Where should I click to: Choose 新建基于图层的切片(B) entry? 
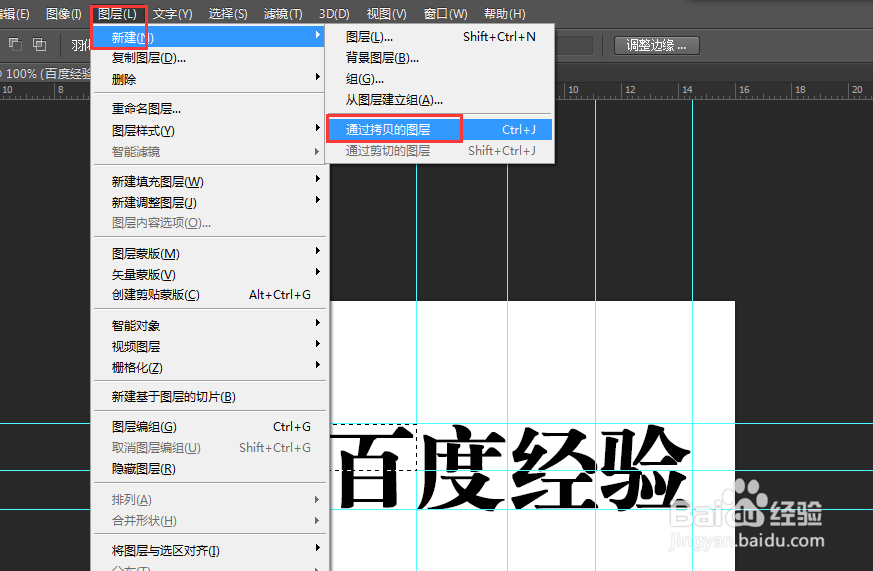coord(209,397)
